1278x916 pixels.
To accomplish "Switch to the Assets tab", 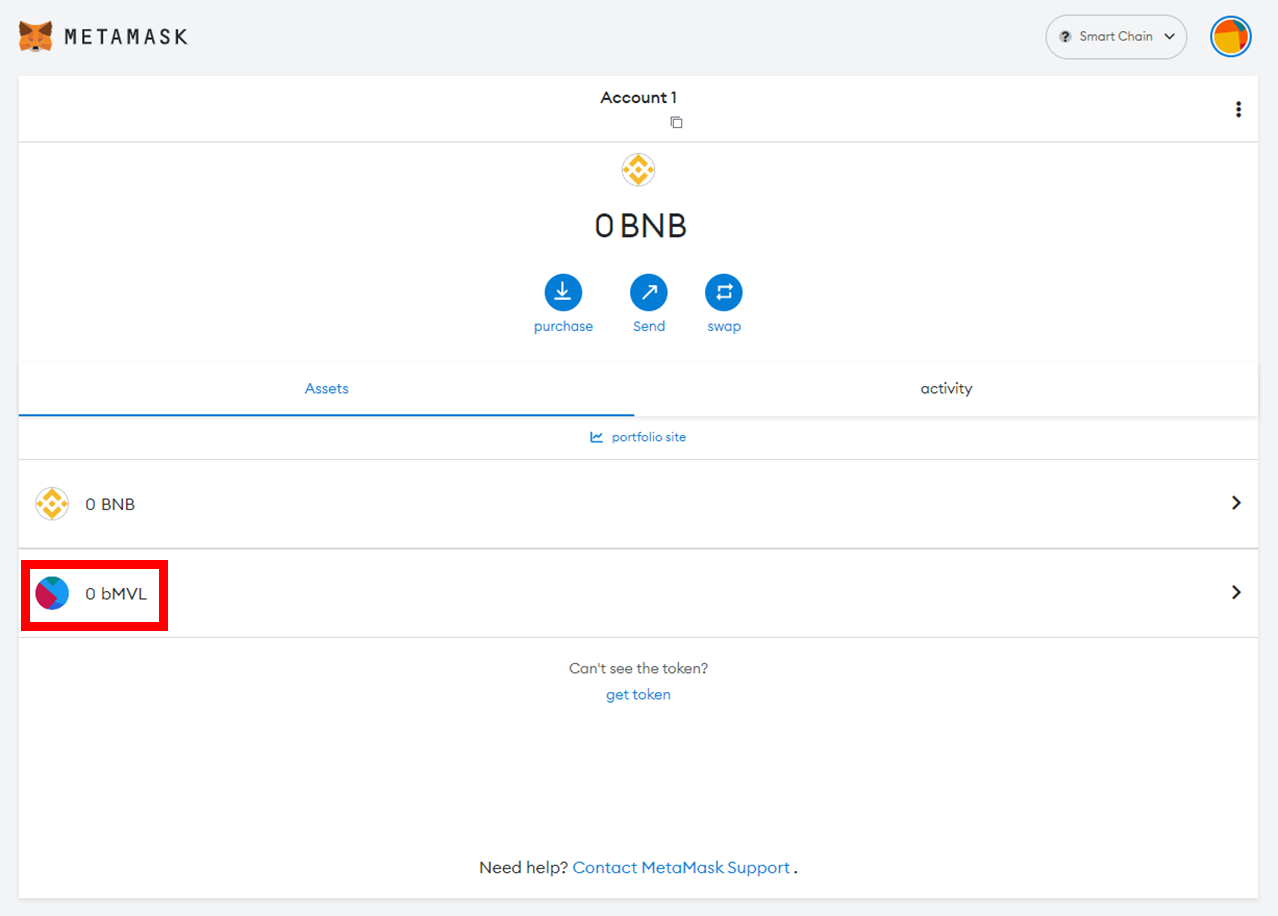I will tap(326, 388).
